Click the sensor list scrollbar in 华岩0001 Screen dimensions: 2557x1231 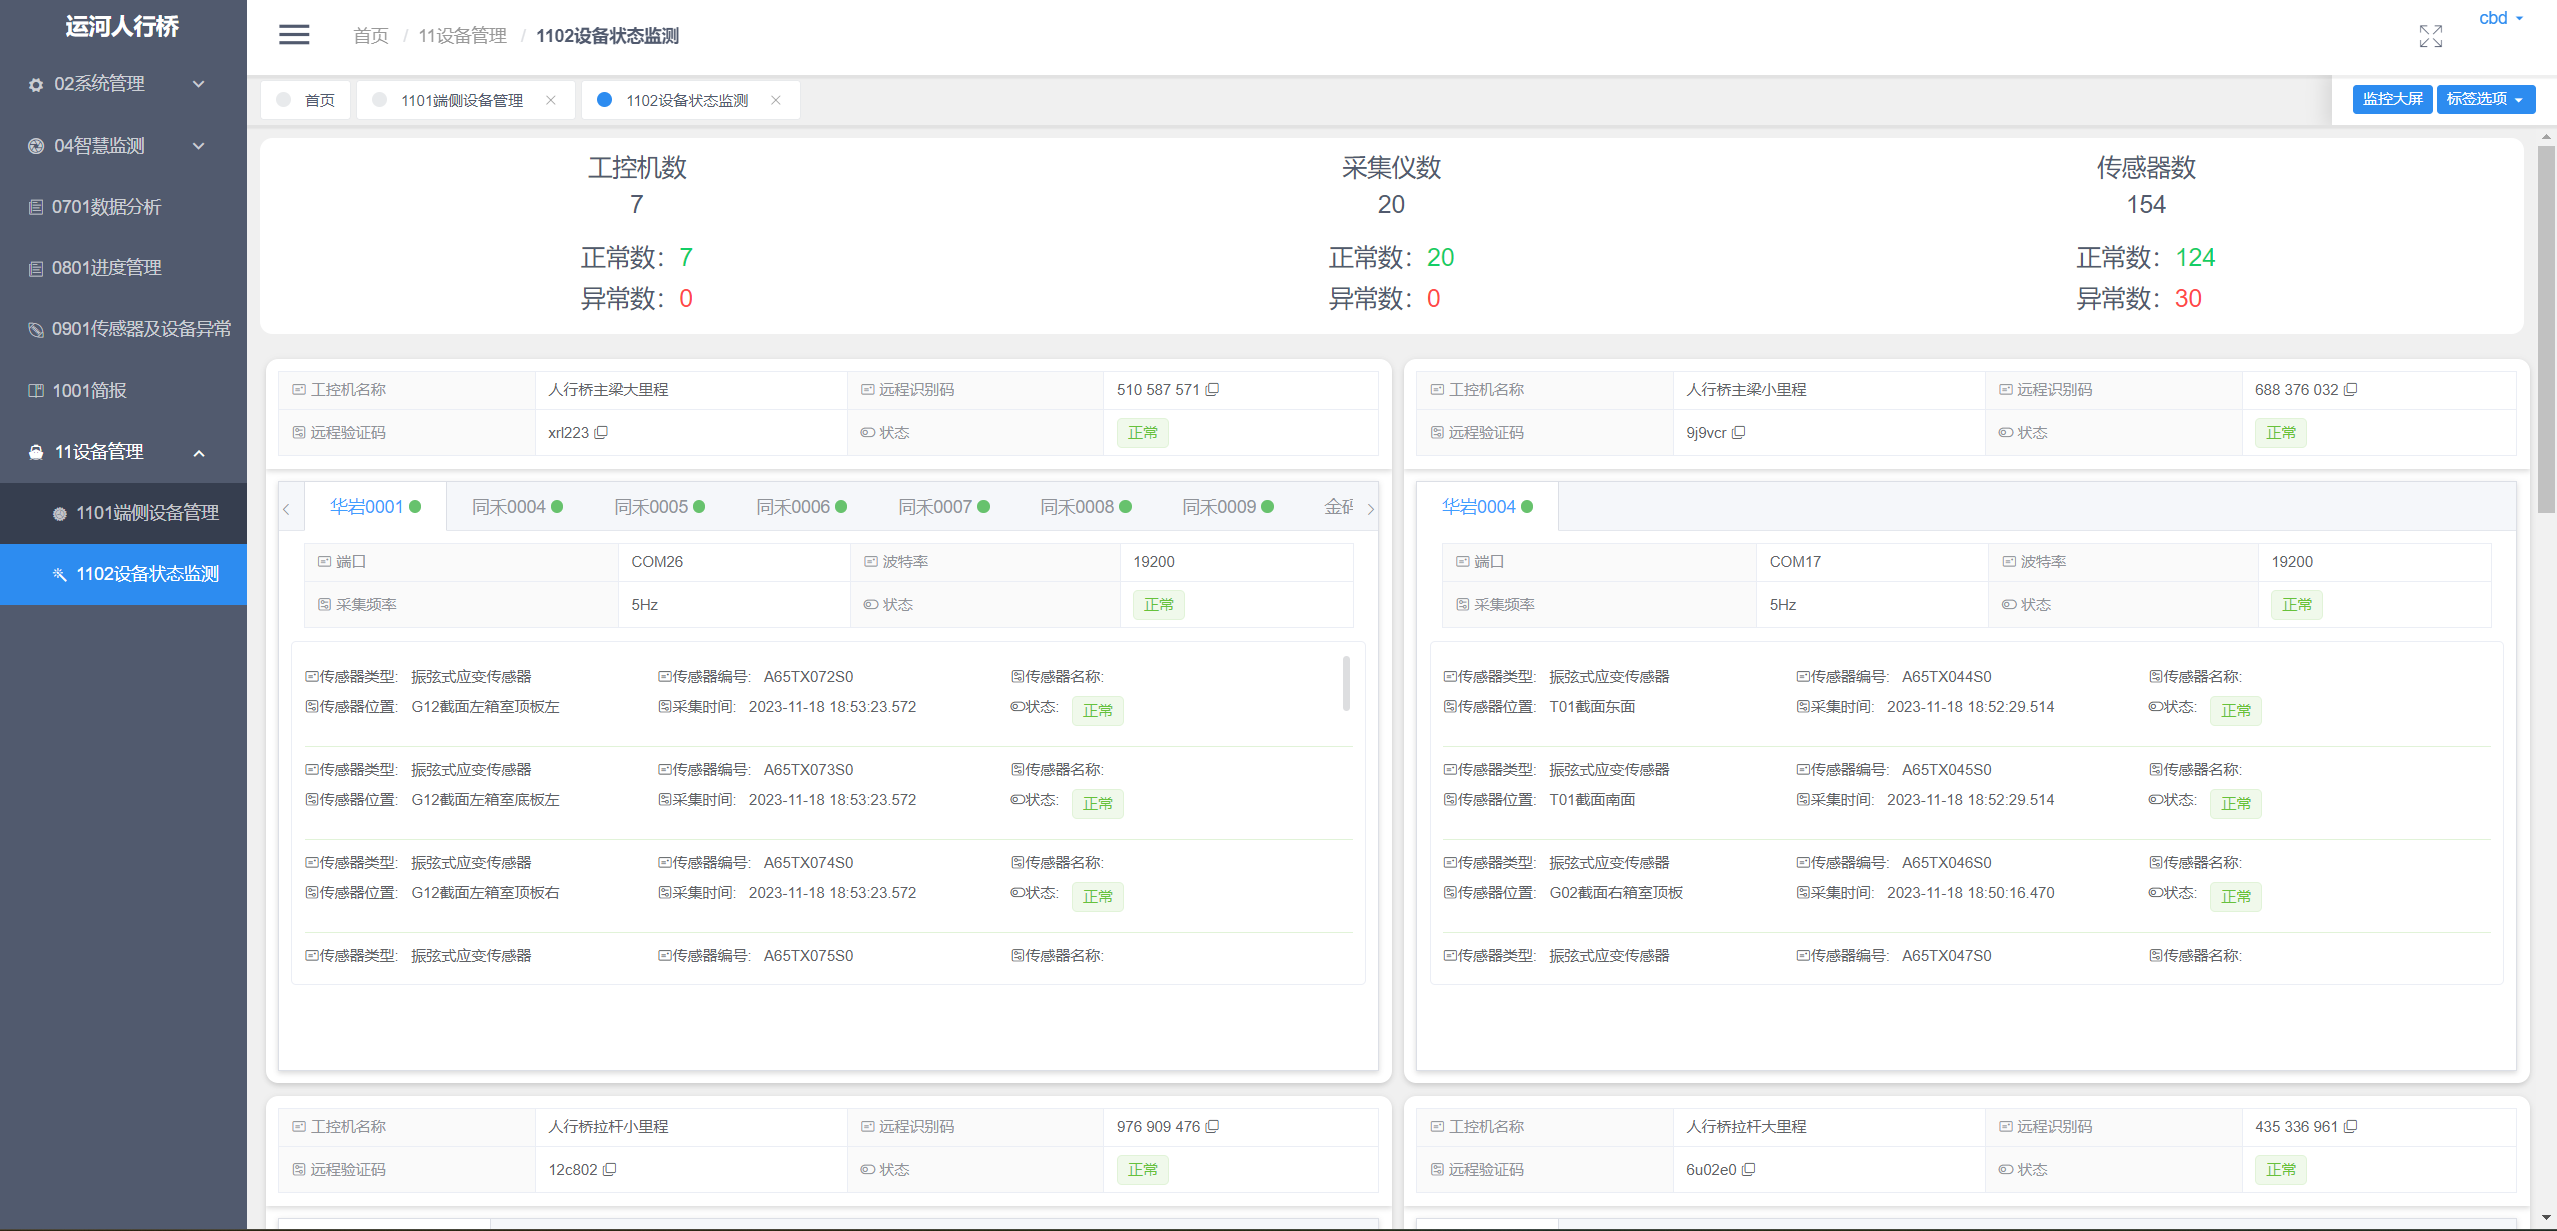click(1346, 684)
